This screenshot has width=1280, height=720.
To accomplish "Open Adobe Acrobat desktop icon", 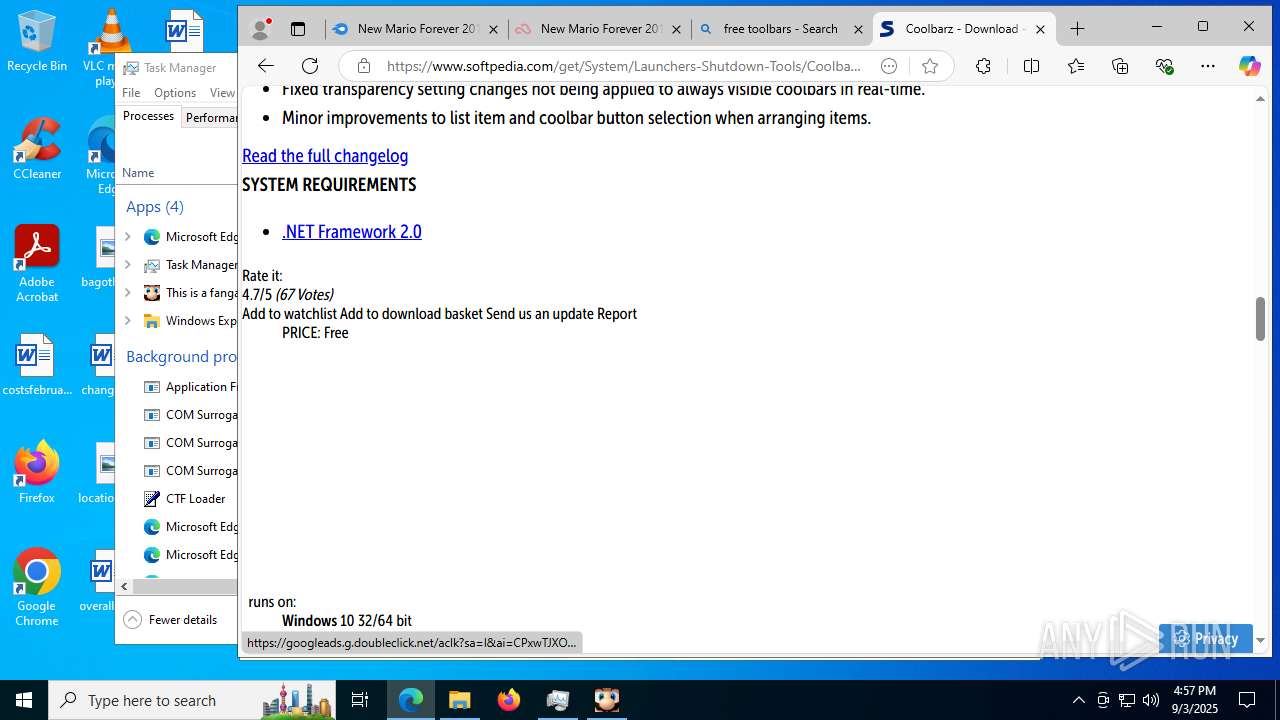I will click(x=37, y=264).
